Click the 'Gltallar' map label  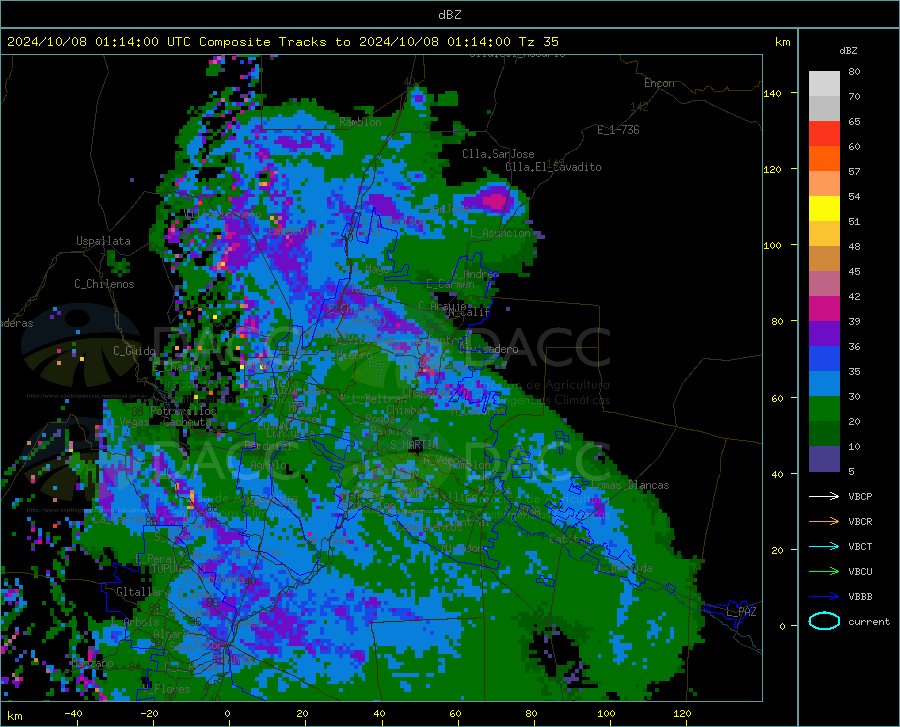coord(143,592)
